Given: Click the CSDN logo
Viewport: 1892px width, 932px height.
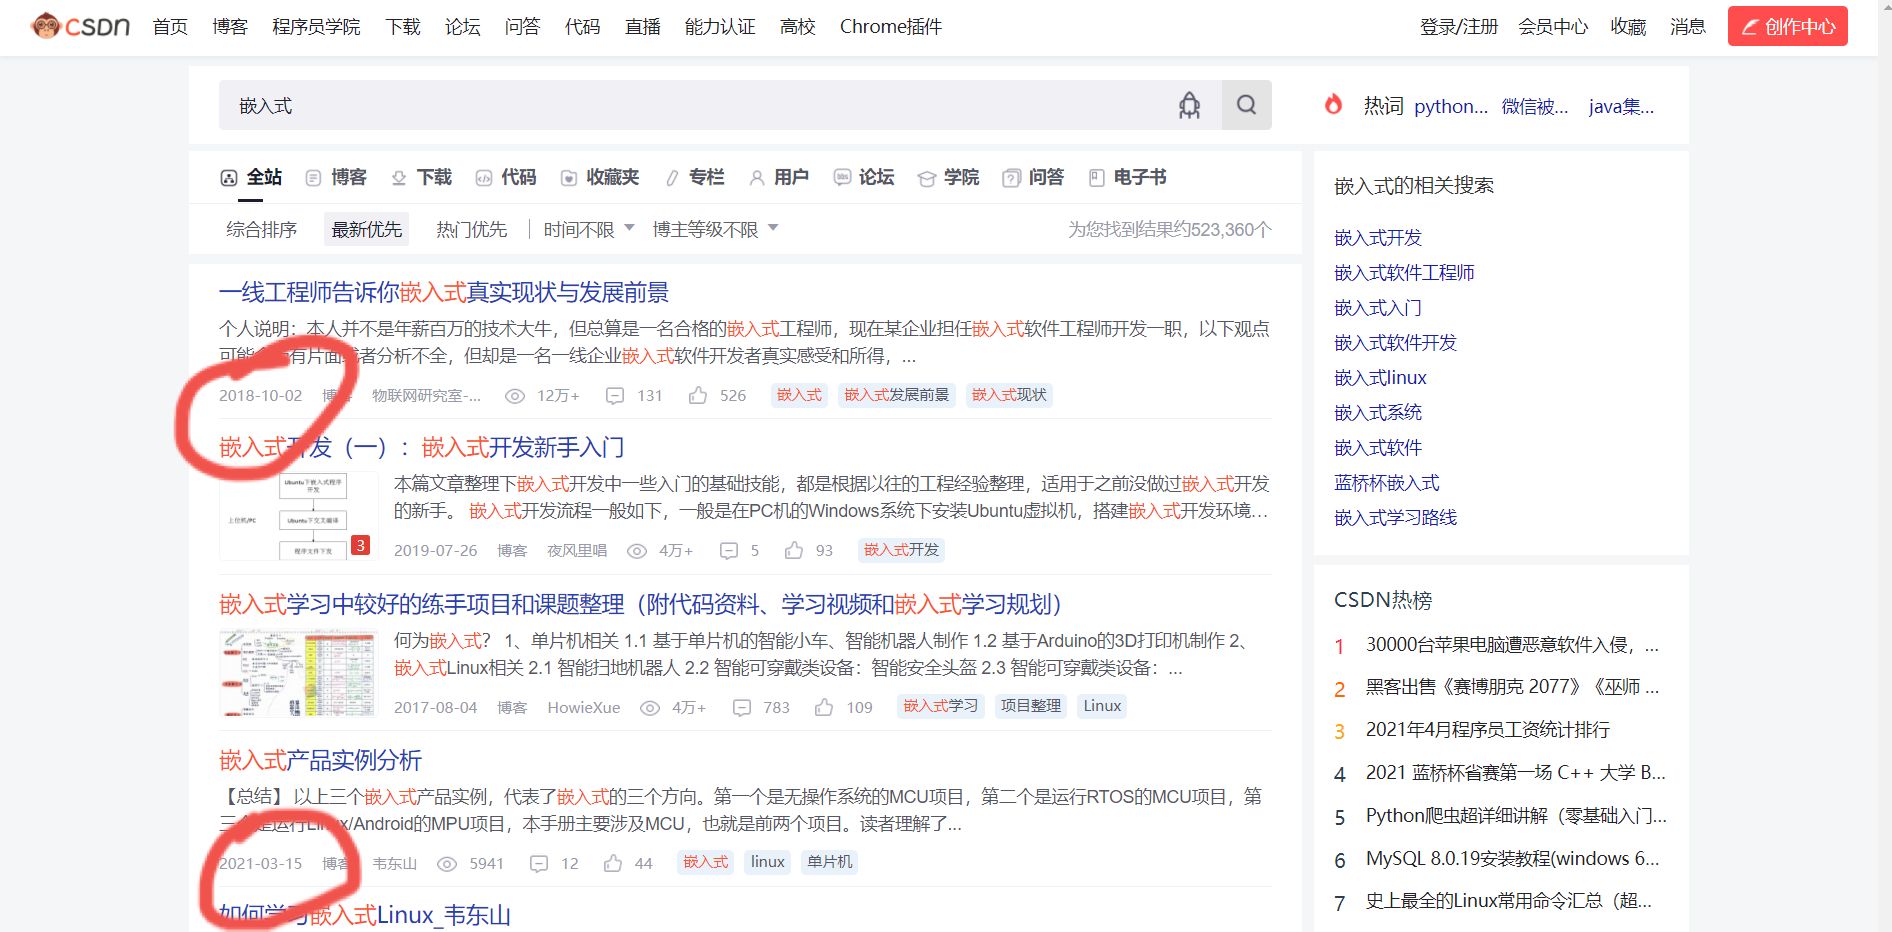Looking at the screenshot, I should tap(81, 26).
